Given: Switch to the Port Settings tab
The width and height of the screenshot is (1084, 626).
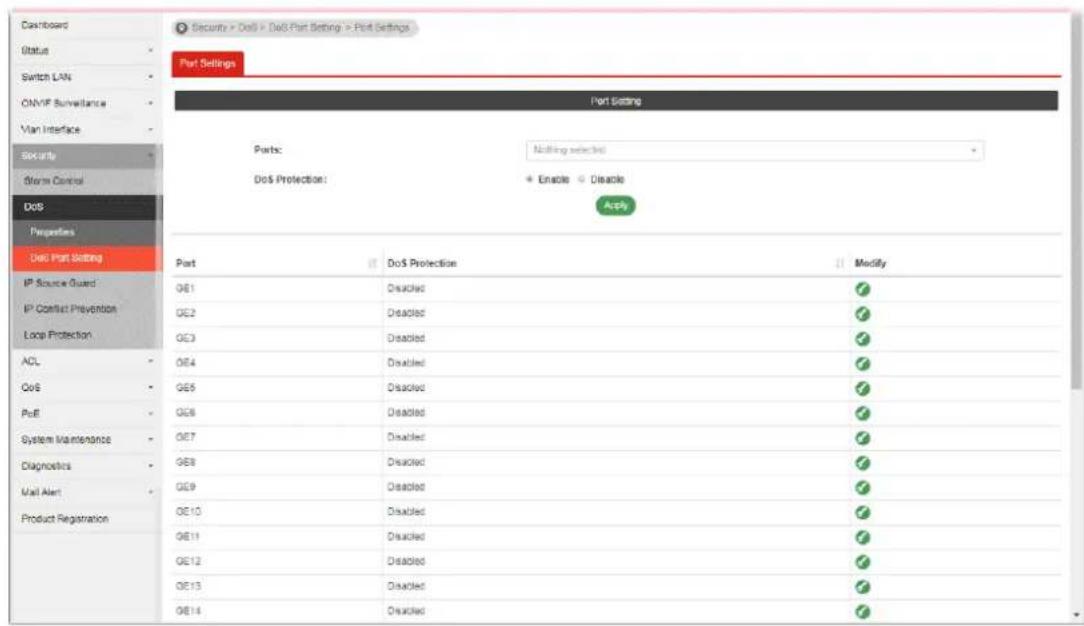Looking at the screenshot, I should tap(207, 64).
